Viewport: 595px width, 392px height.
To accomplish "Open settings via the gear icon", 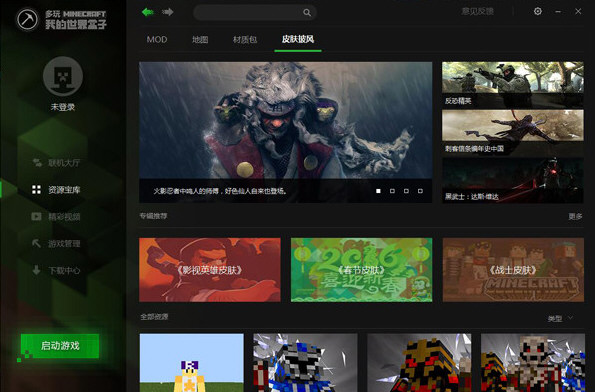I will [537, 11].
